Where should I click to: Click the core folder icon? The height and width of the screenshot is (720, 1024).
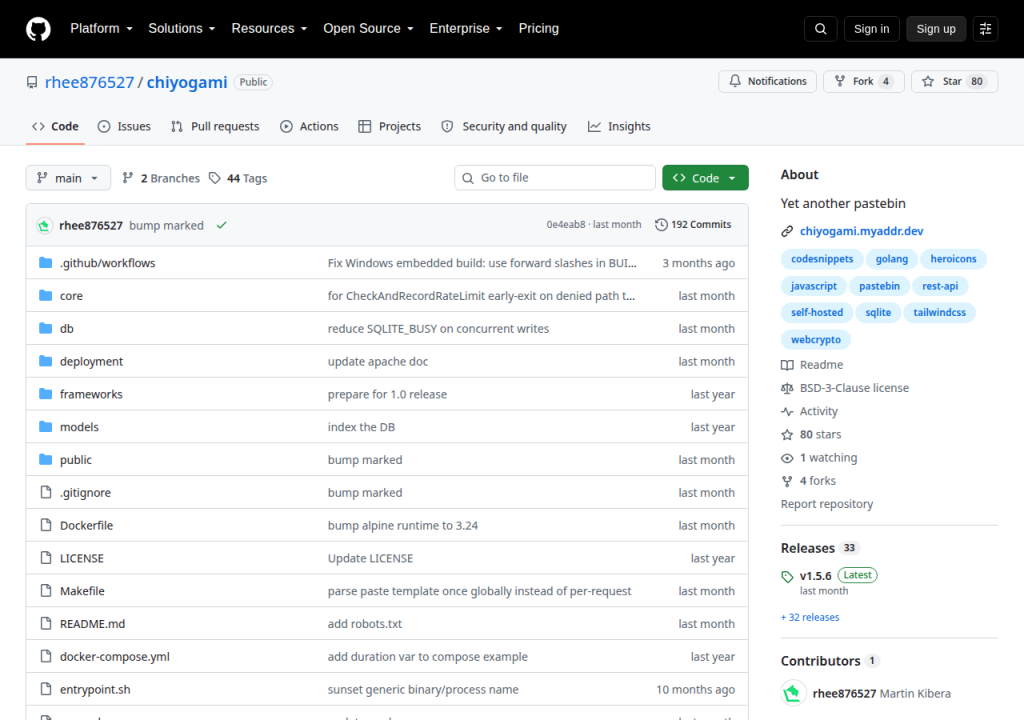[x=46, y=295]
